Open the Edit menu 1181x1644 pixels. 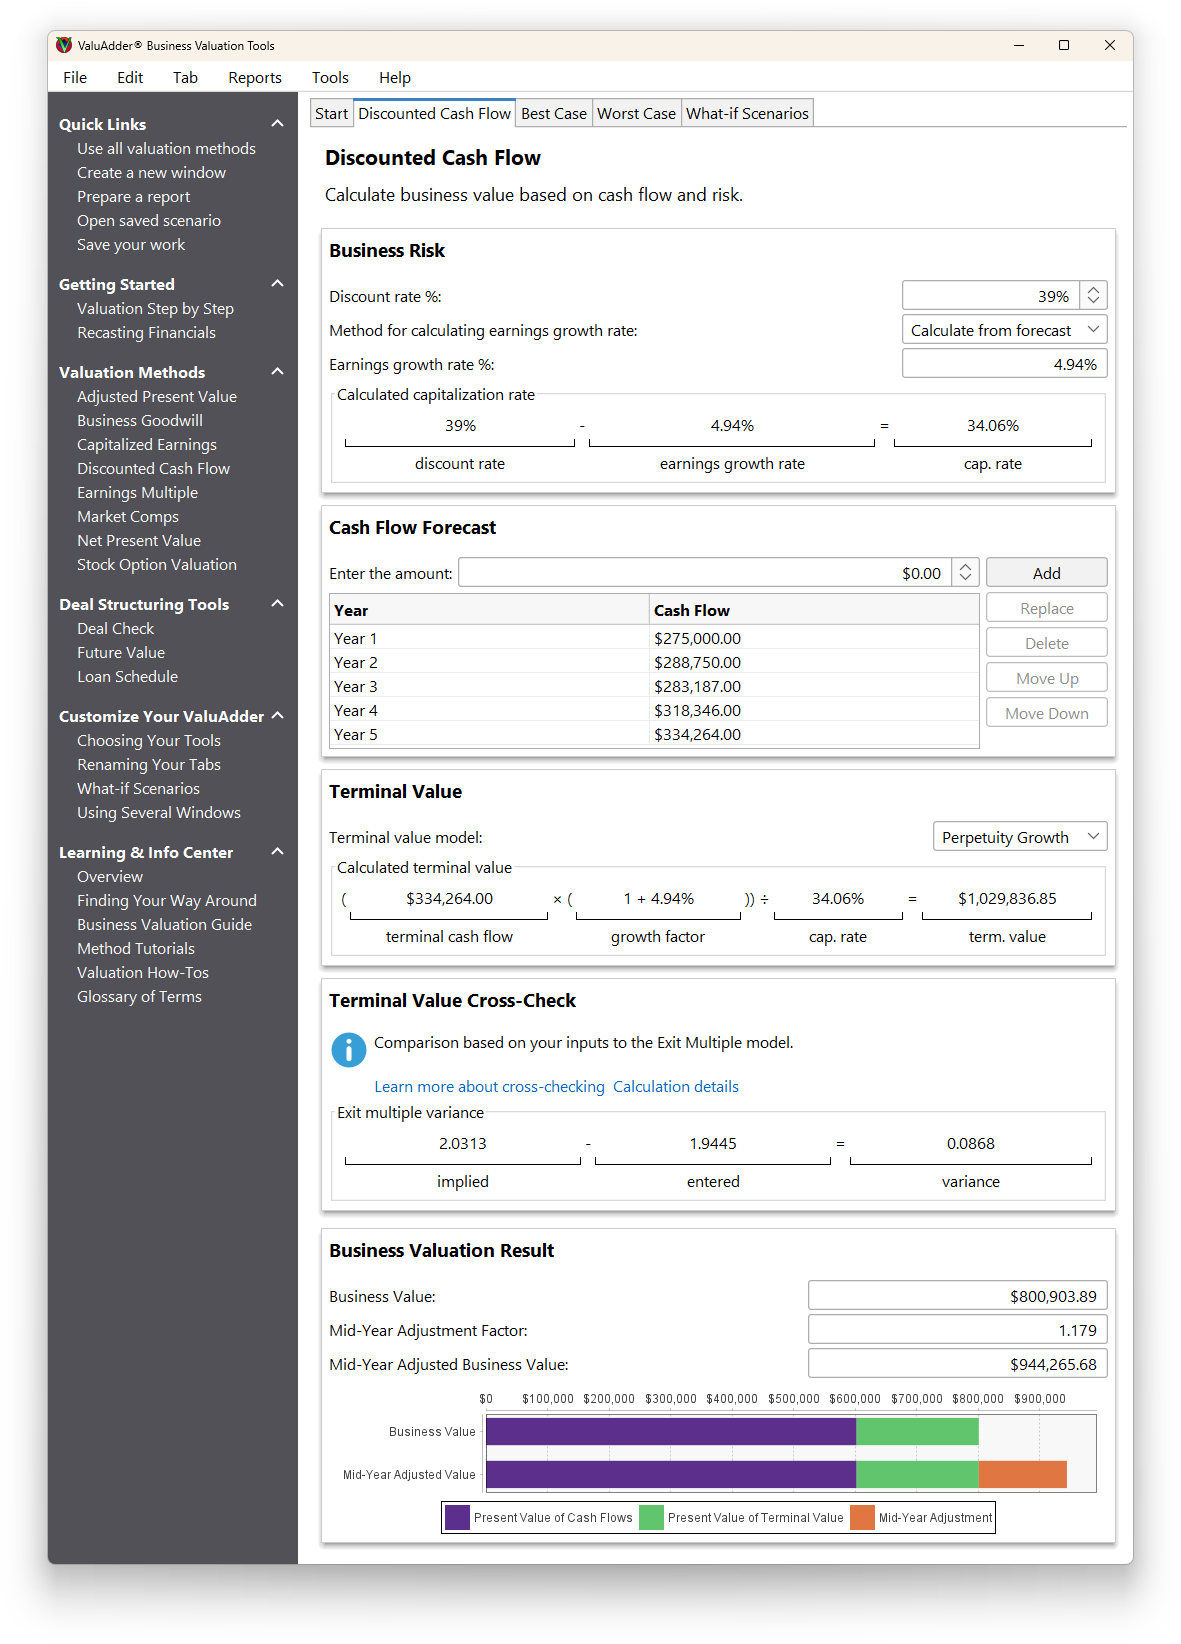point(130,78)
